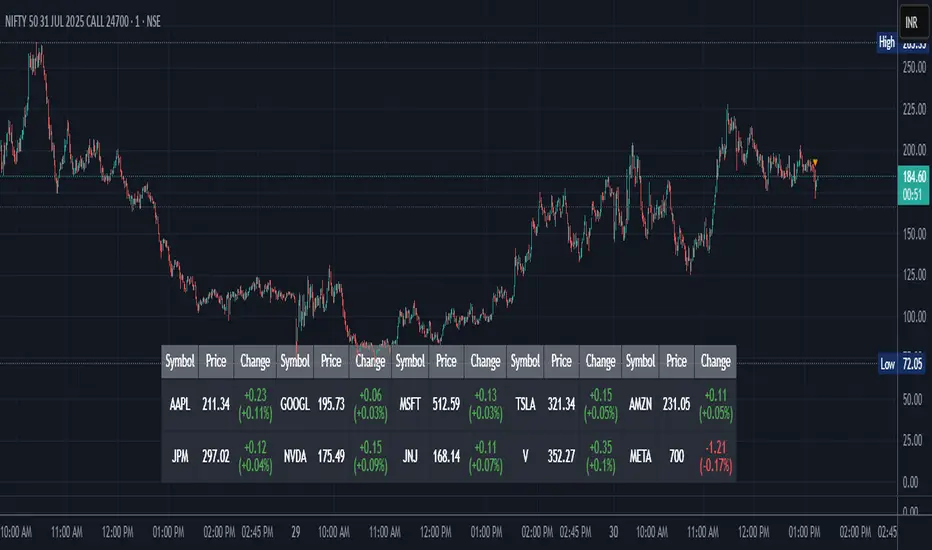Viewport: 932px width, 550px height.
Task: Click the Low price label tag
Action: coord(886,364)
